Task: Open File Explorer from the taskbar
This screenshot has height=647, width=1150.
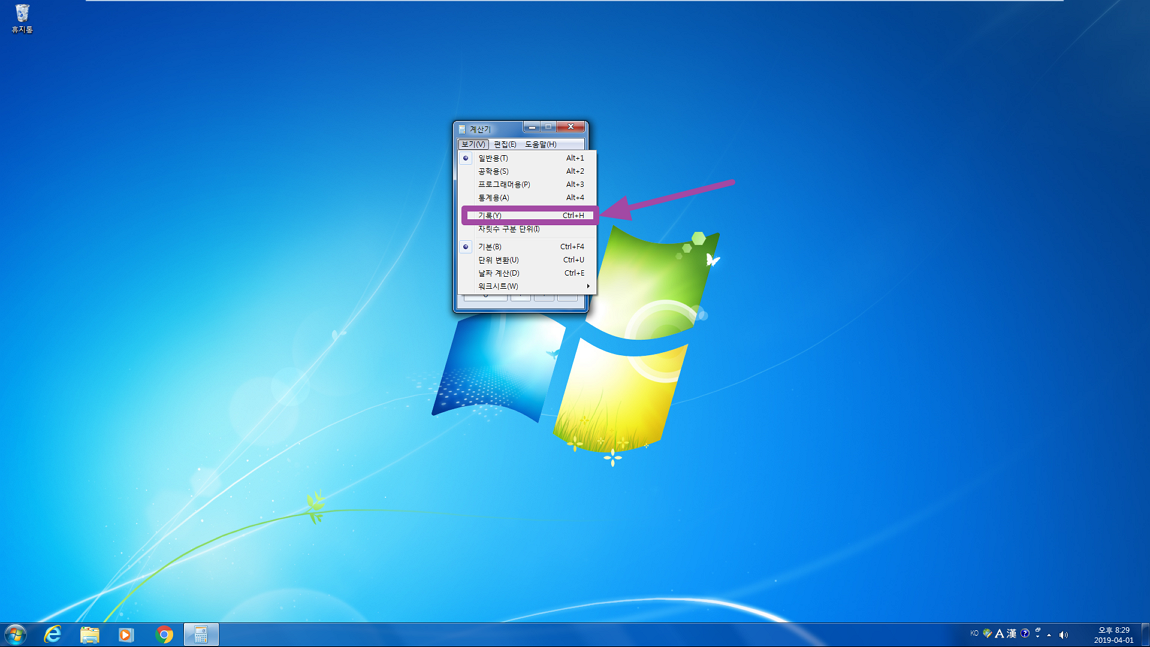Action: coord(89,635)
